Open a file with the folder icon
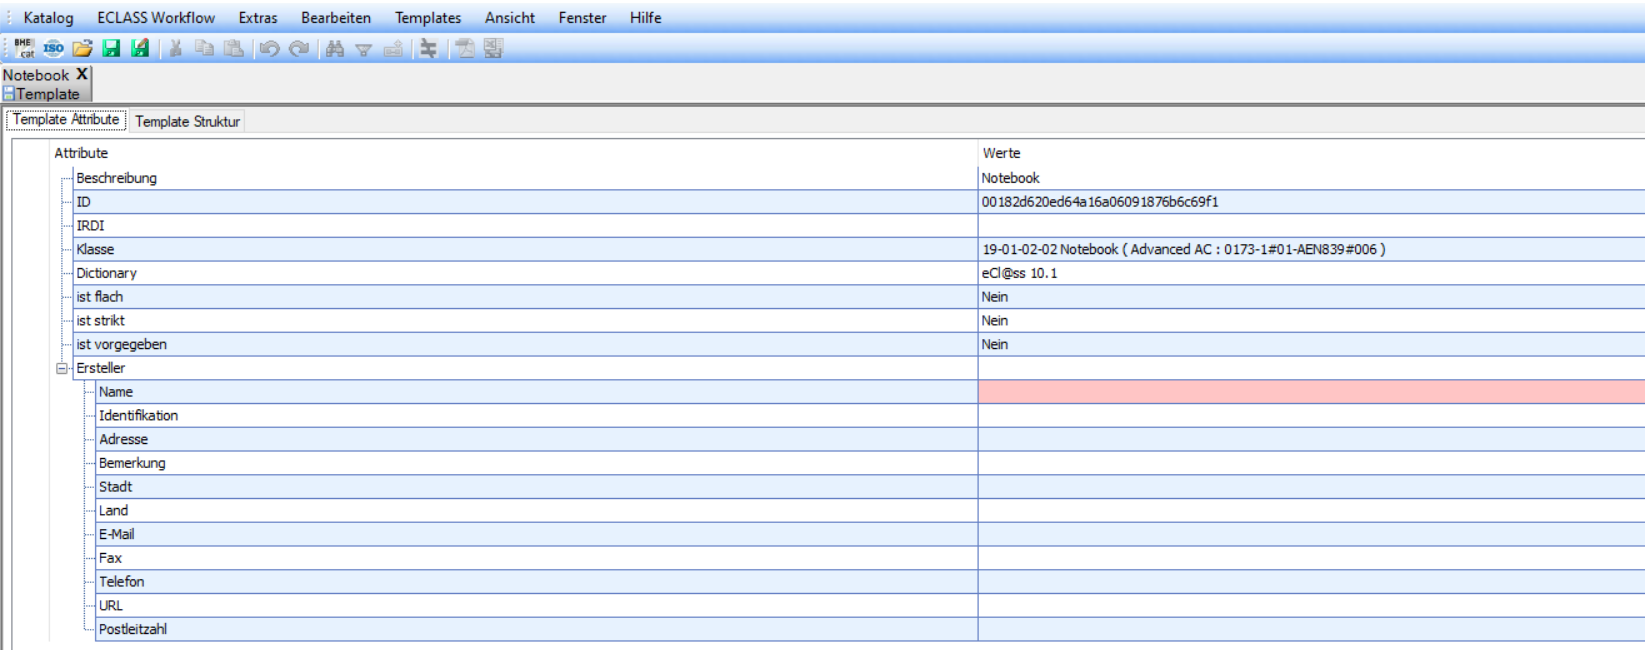The image size is (1645, 650). point(82,48)
